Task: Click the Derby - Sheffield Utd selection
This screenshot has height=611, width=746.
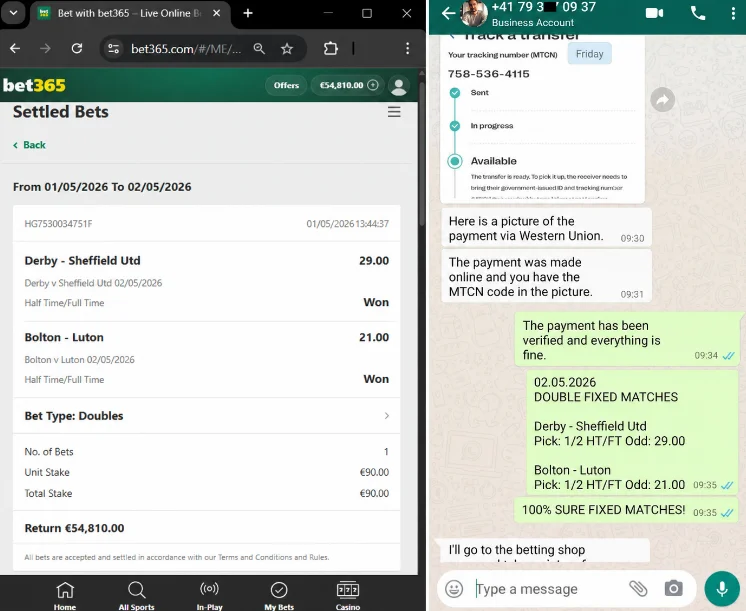Action: click(x=82, y=261)
